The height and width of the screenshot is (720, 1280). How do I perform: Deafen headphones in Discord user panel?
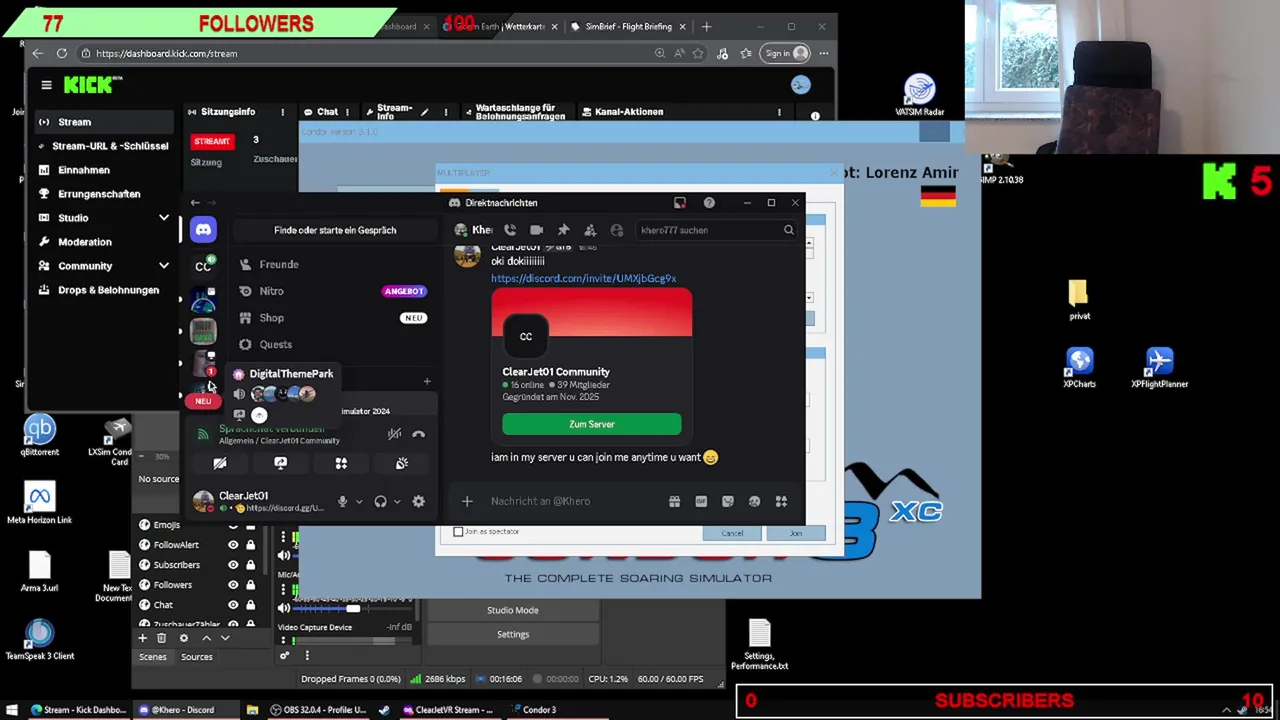(380, 501)
